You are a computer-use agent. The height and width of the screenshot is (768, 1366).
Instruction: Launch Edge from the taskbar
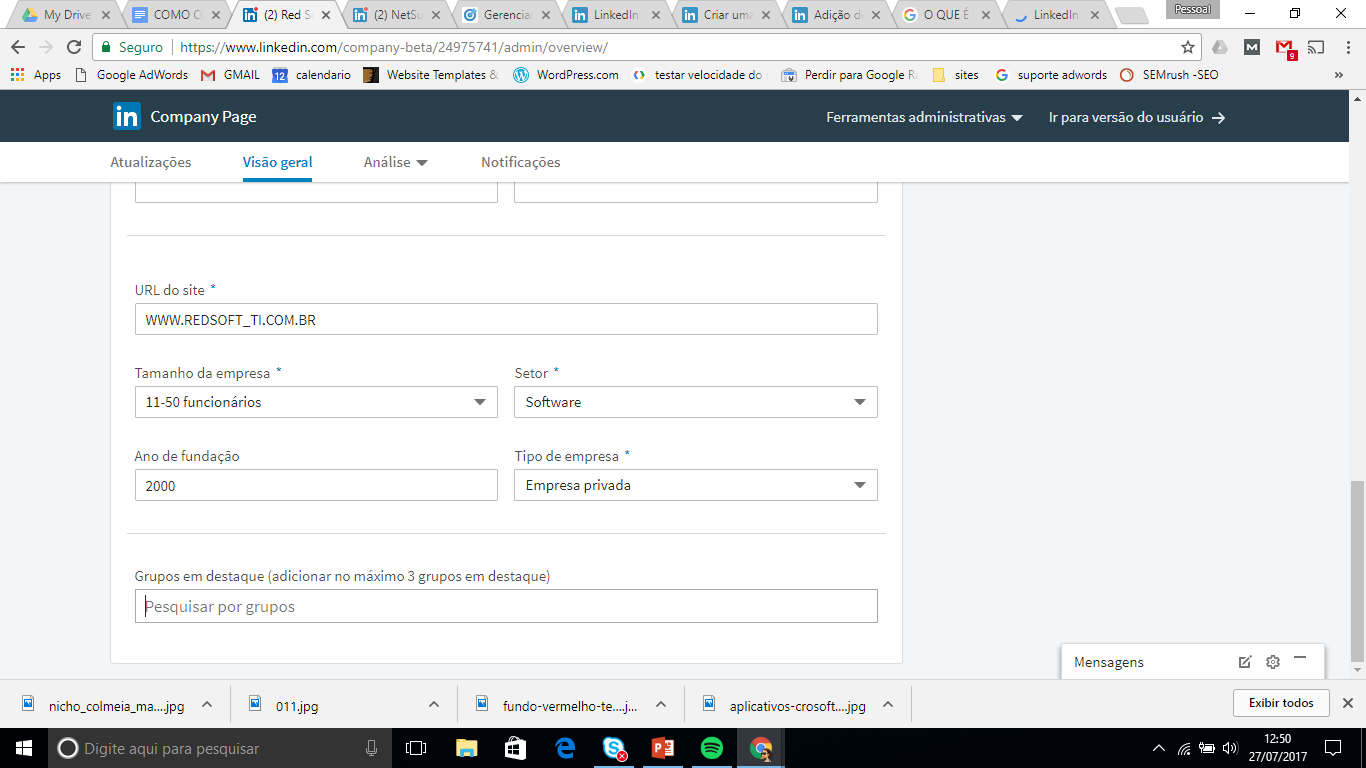(565, 748)
